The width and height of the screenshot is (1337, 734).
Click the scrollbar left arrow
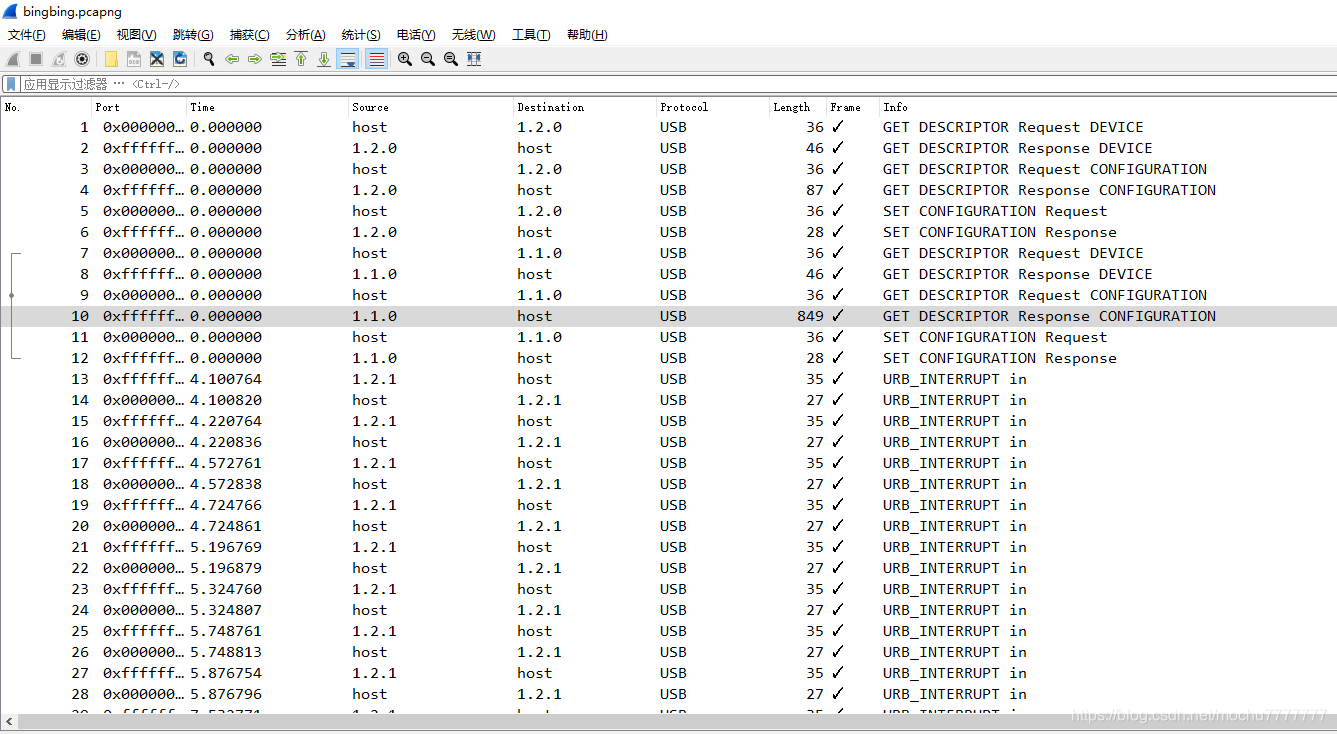coord(9,722)
